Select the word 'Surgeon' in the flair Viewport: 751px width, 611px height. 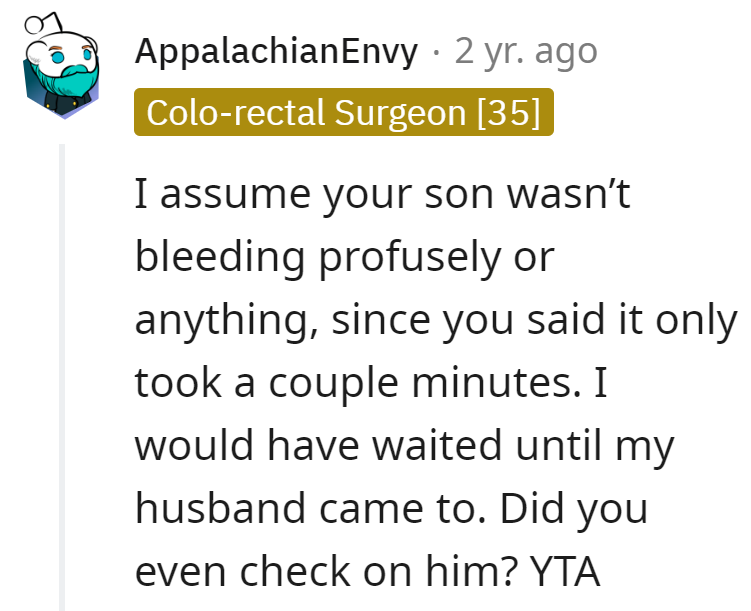[400, 113]
